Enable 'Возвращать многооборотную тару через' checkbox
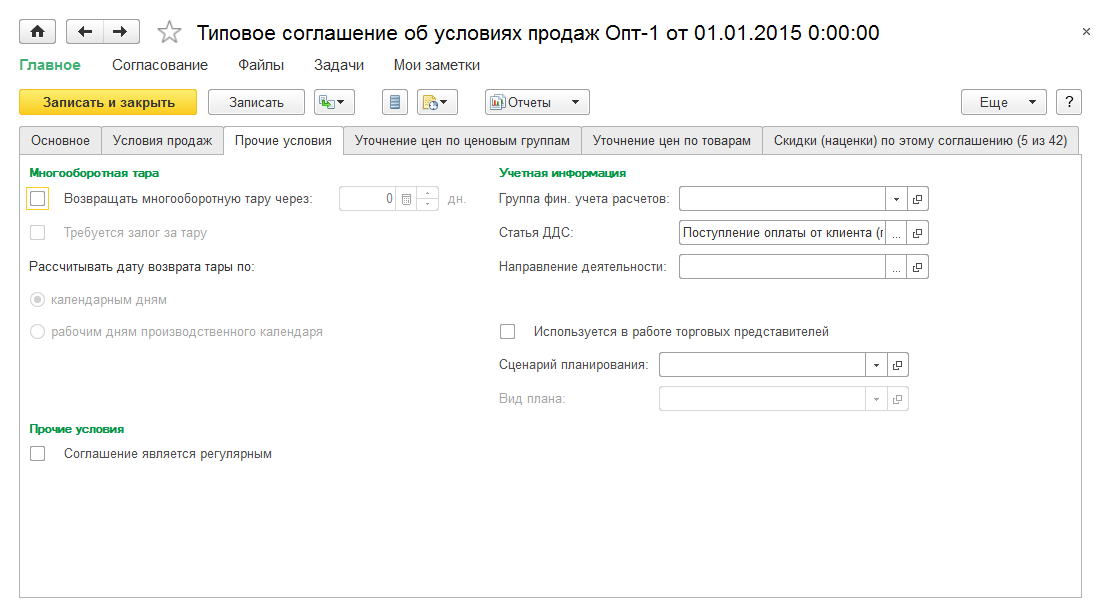The width and height of the screenshot is (1108, 612). [x=38, y=199]
